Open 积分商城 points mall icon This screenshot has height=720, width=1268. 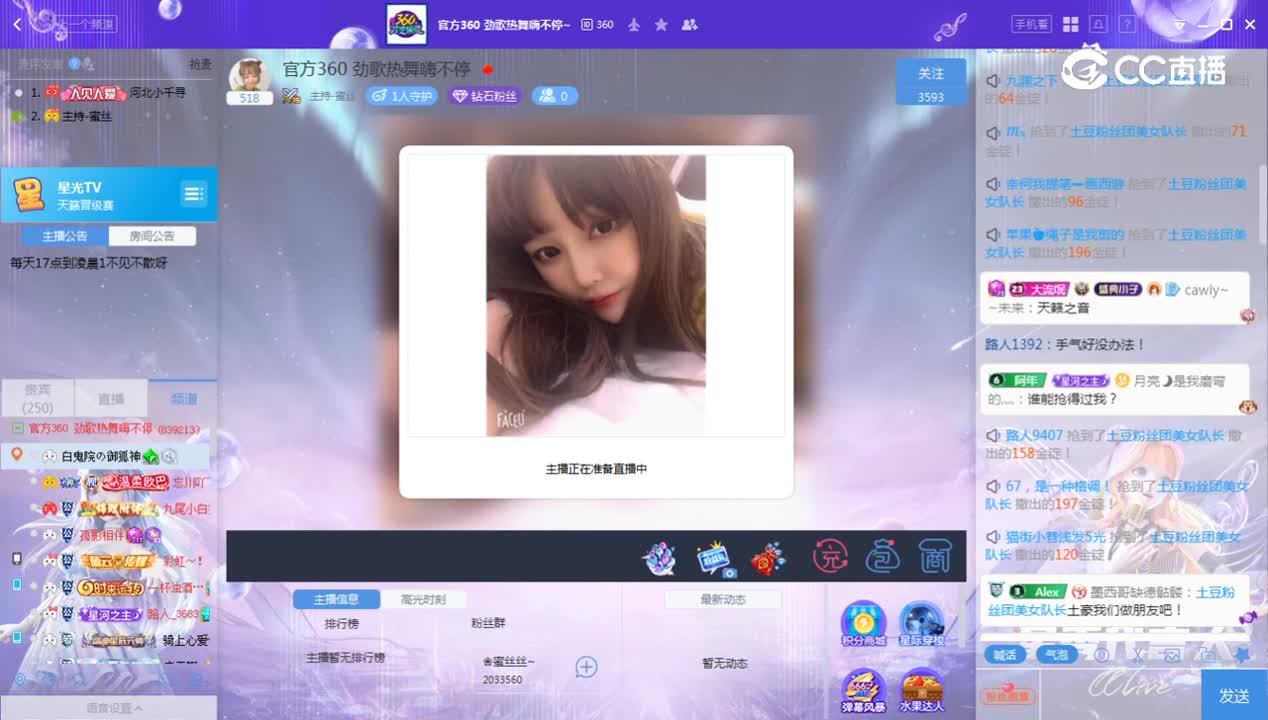tap(864, 624)
